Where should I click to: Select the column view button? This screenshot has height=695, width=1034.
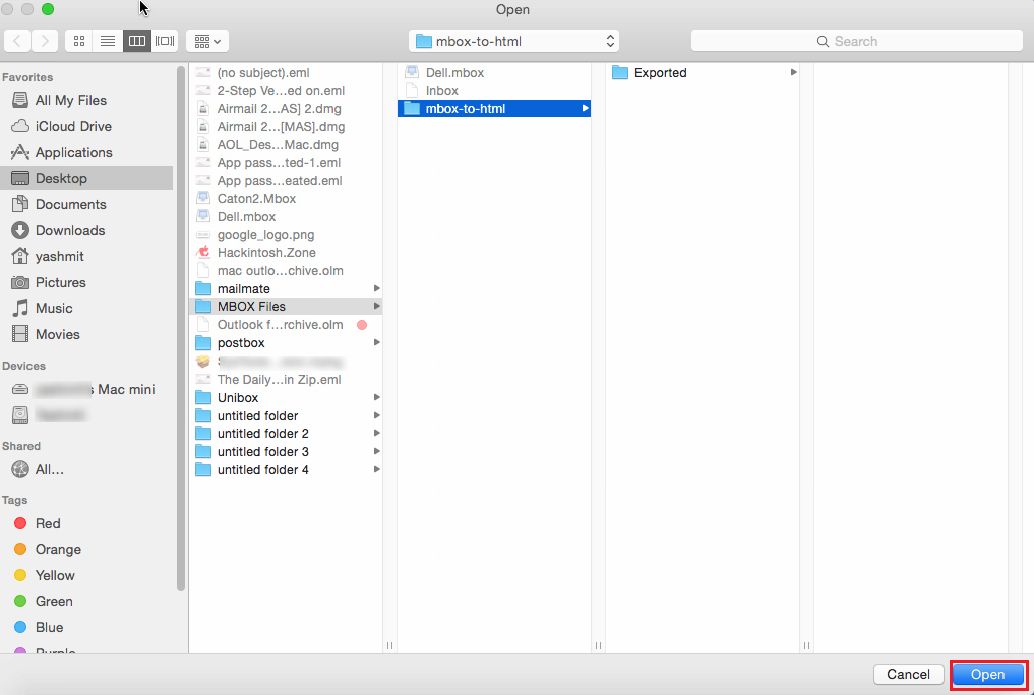[136, 41]
